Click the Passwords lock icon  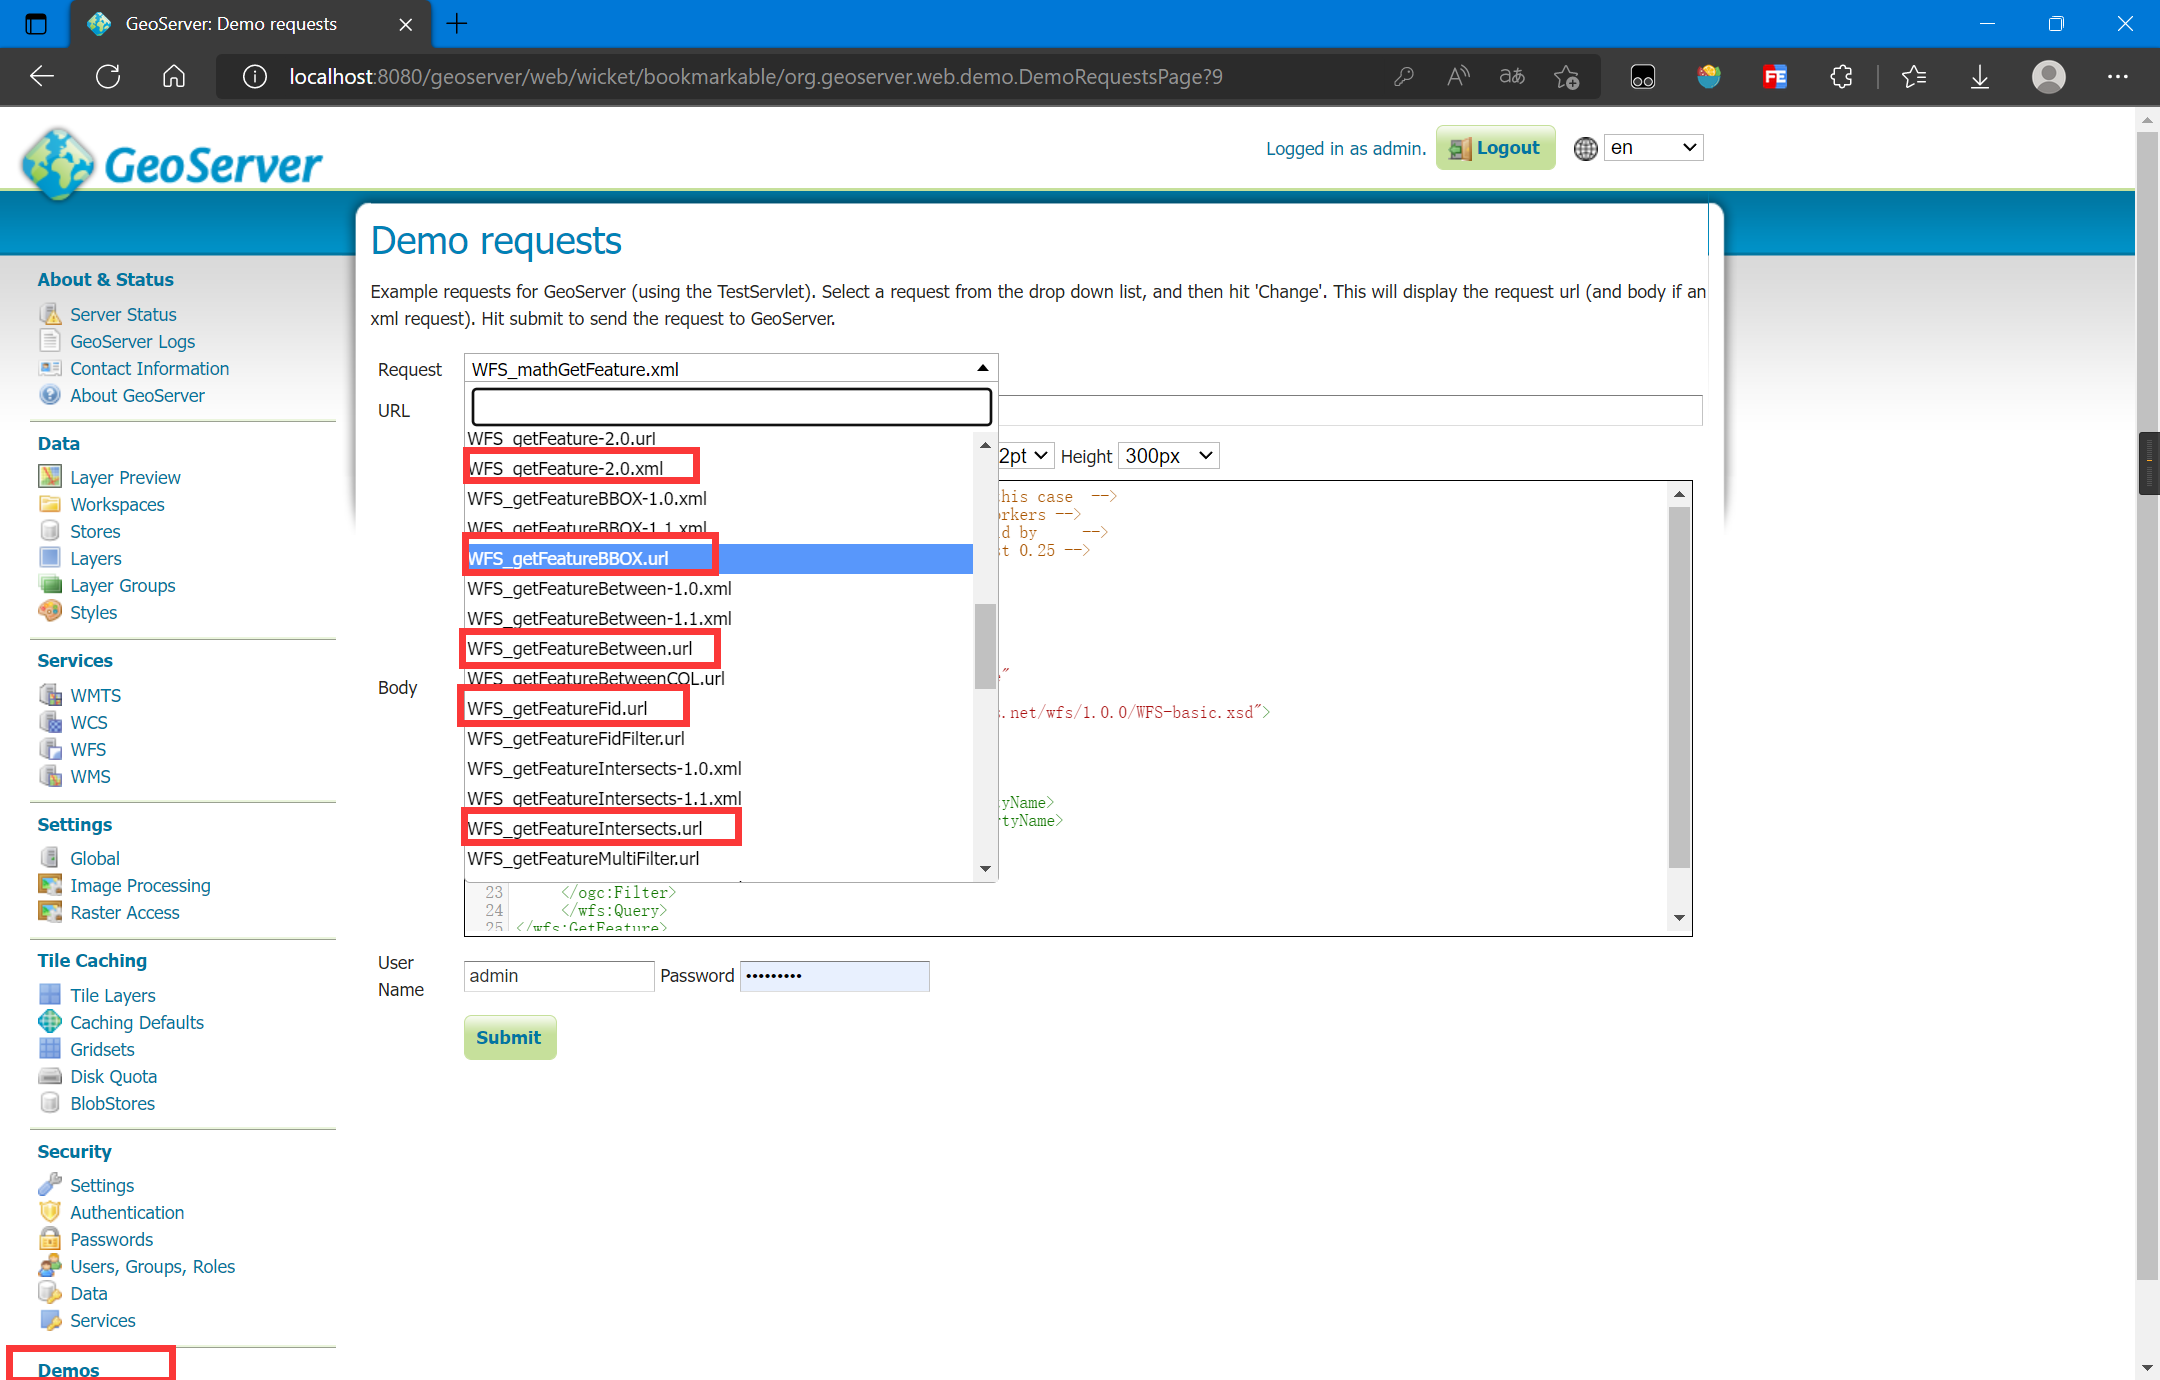[x=50, y=1239]
